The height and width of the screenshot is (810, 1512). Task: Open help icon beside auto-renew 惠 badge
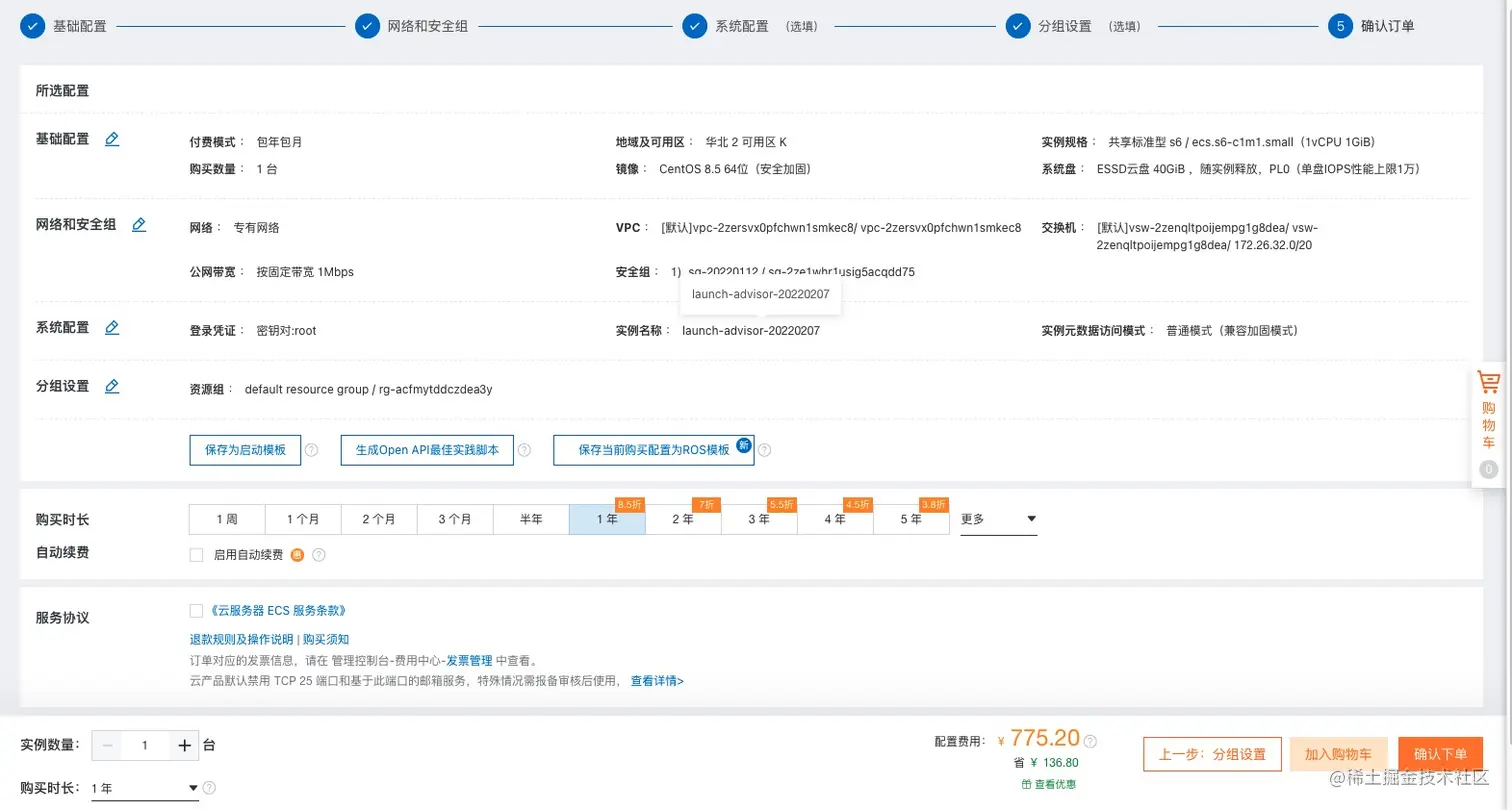click(319, 555)
